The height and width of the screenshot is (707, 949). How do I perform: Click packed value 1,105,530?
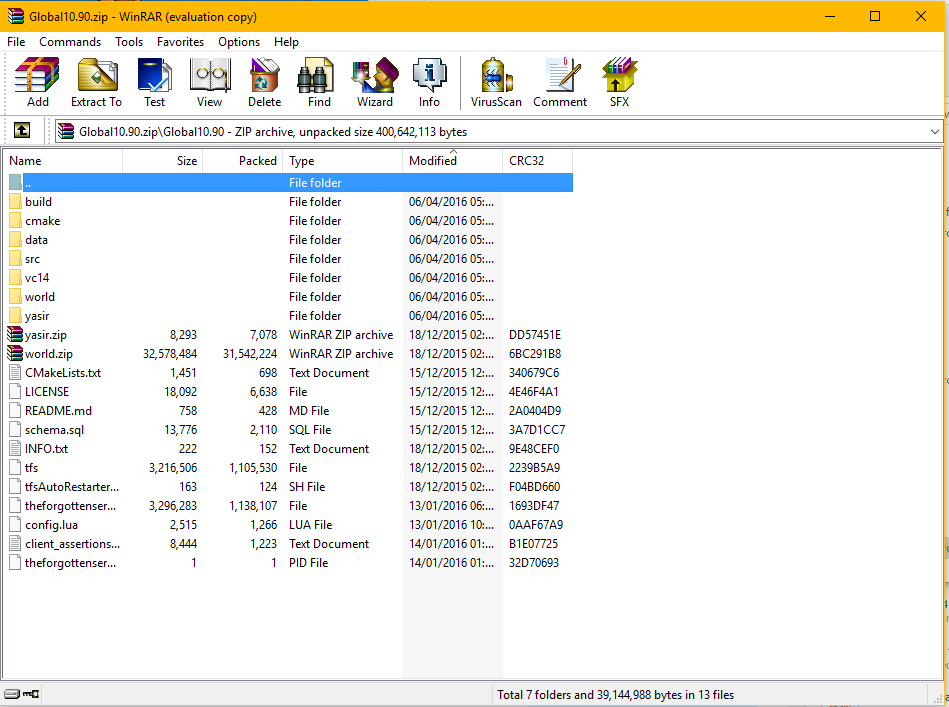point(253,468)
